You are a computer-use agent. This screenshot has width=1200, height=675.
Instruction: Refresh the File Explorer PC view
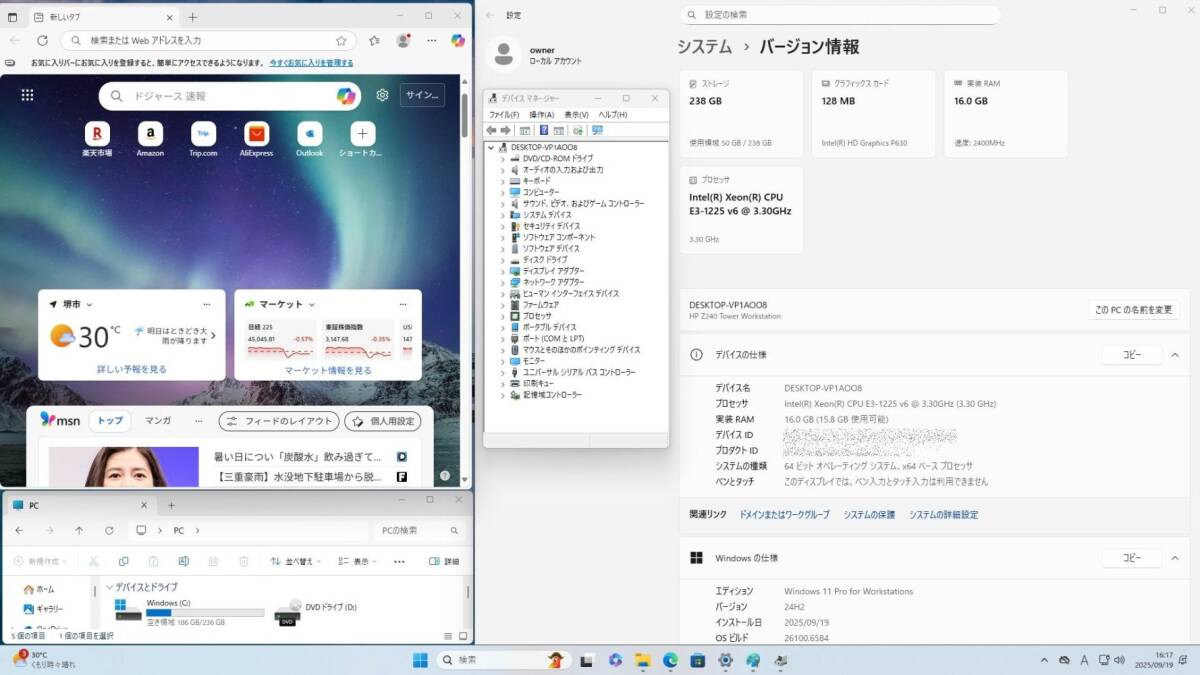tap(109, 530)
